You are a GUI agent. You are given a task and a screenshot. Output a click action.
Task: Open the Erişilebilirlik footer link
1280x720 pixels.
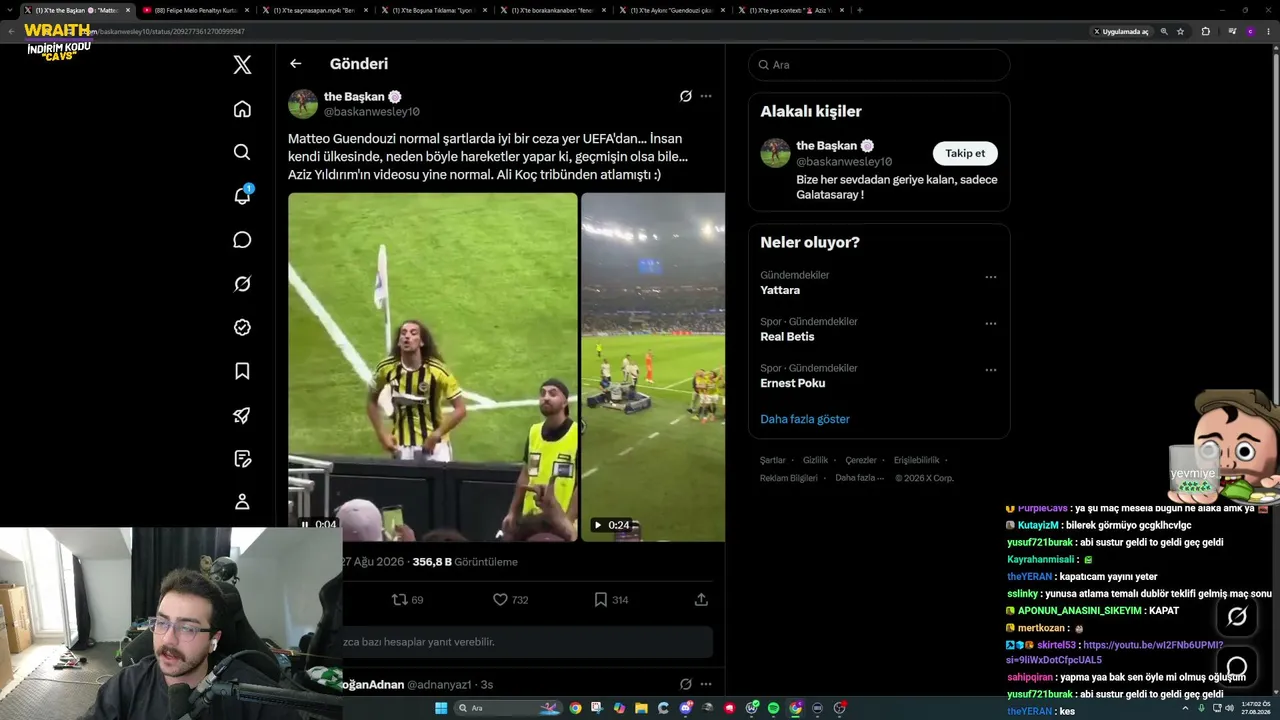pos(917,460)
